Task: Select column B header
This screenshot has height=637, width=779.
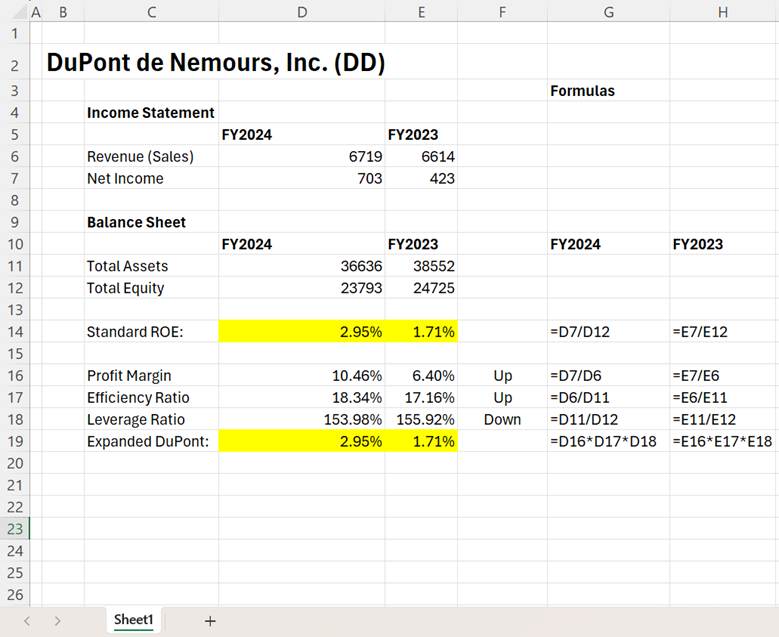Action: (63, 12)
